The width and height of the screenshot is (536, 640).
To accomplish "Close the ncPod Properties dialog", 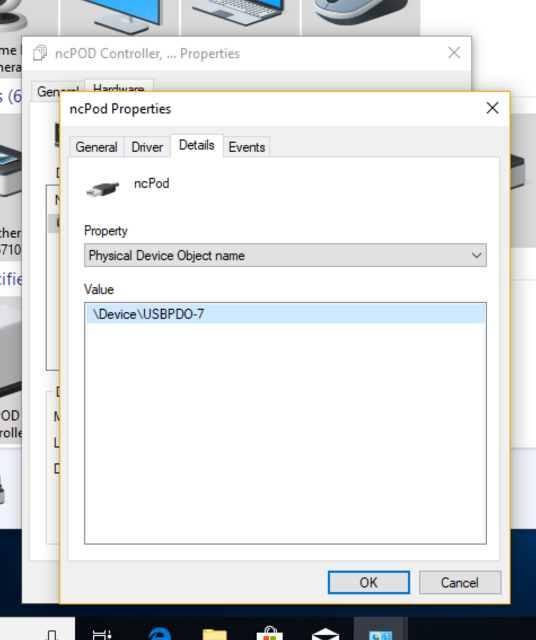I will click(x=492, y=108).
